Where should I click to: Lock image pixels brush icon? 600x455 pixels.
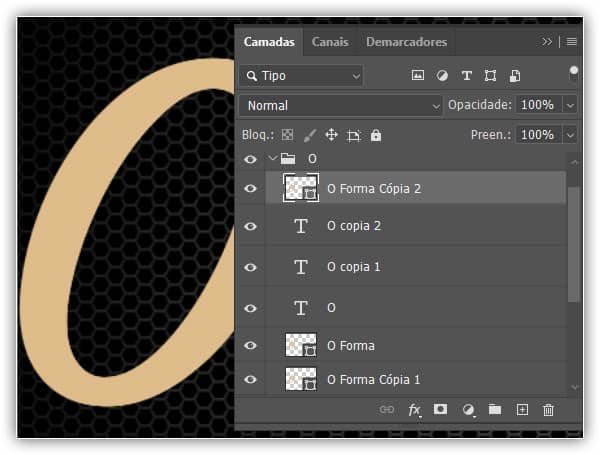coord(310,135)
